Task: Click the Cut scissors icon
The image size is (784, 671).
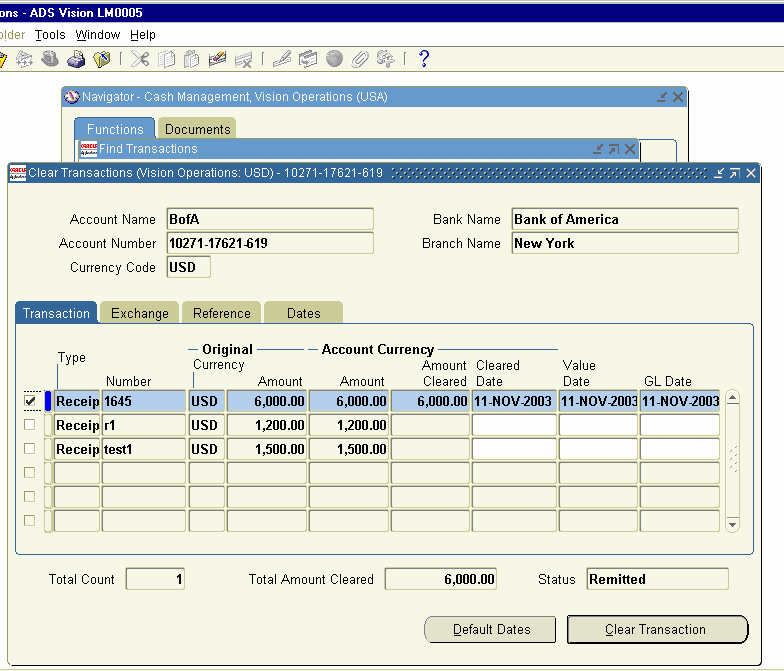Action: coord(140,59)
